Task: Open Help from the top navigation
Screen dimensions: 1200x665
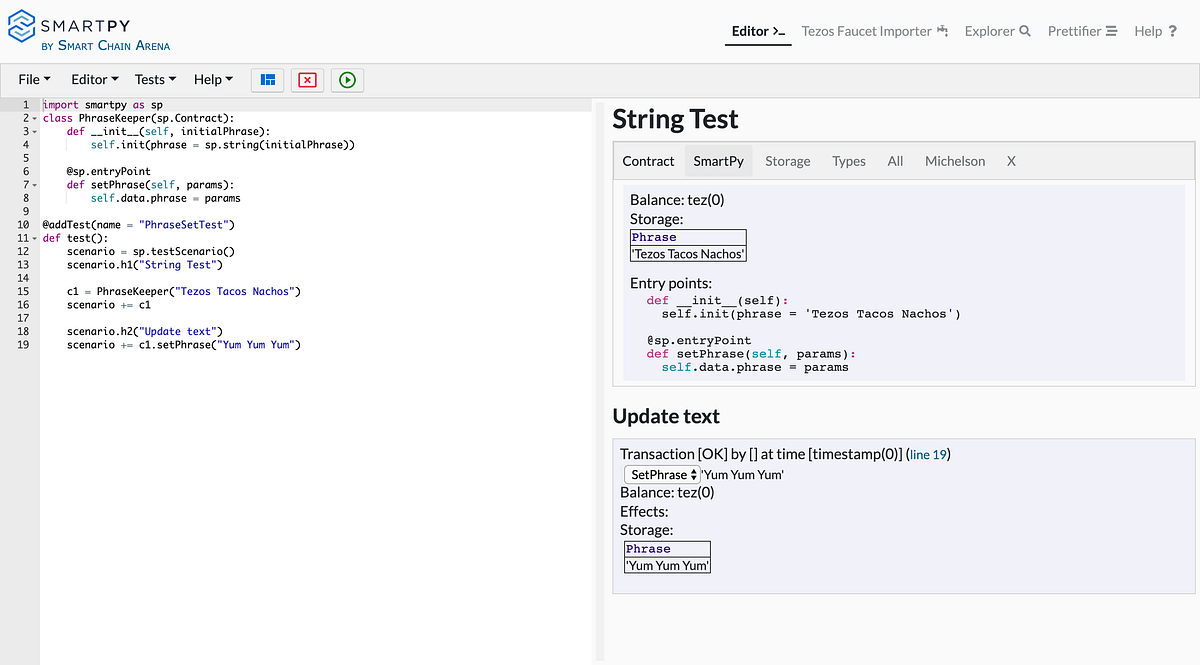Action: click(1155, 31)
